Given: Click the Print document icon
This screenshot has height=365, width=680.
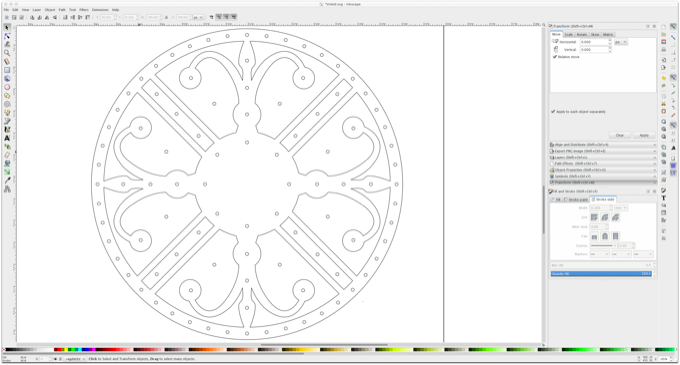Looking at the screenshot, I should coord(664,50).
